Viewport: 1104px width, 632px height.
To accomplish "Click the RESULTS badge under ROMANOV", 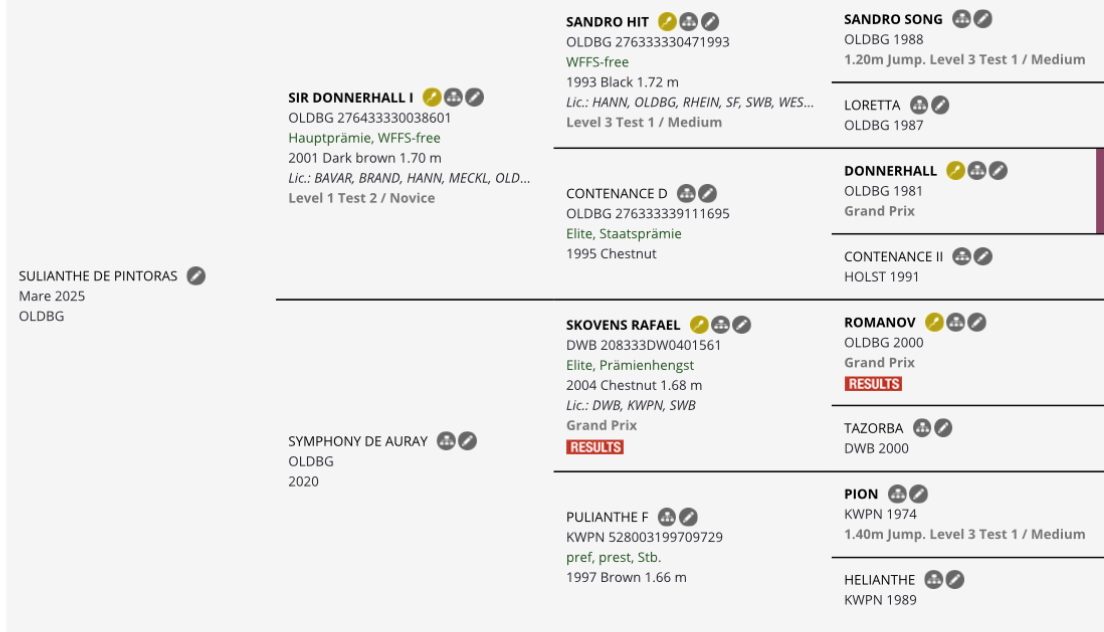I will tap(873, 384).
